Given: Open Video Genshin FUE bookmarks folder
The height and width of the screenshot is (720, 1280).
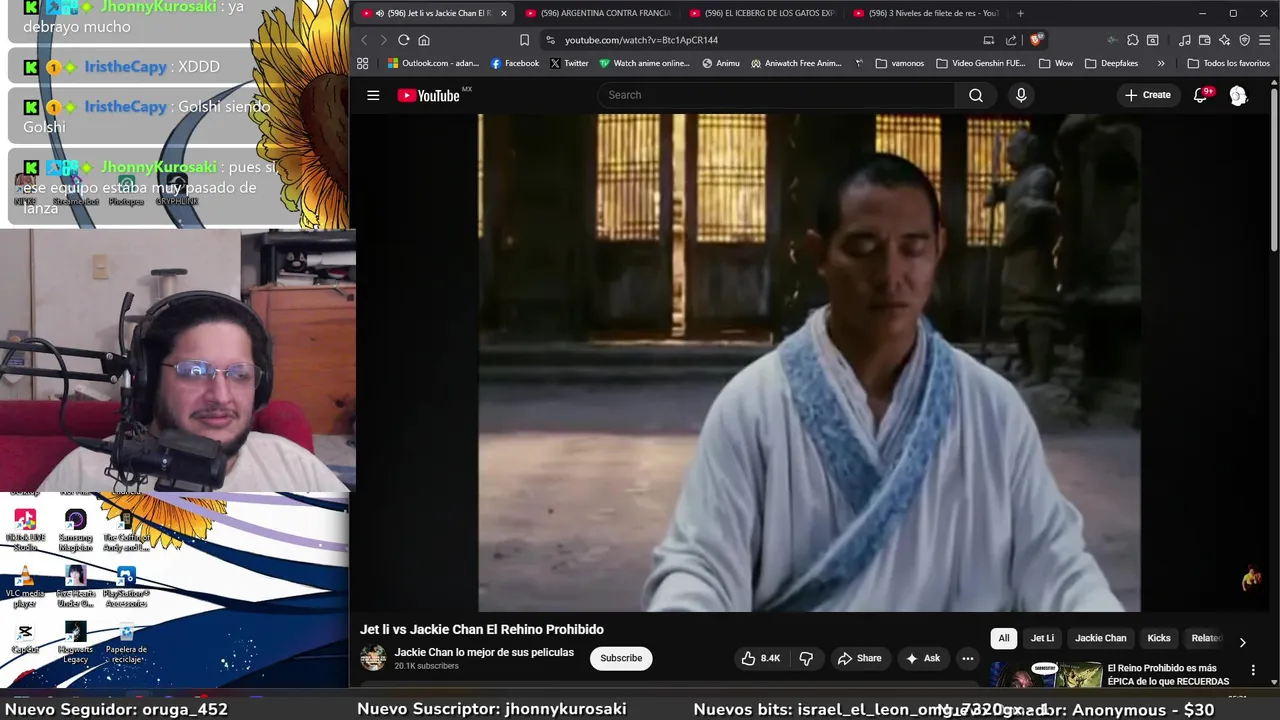Looking at the screenshot, I should pyautogui.click(x=981, y=63).
